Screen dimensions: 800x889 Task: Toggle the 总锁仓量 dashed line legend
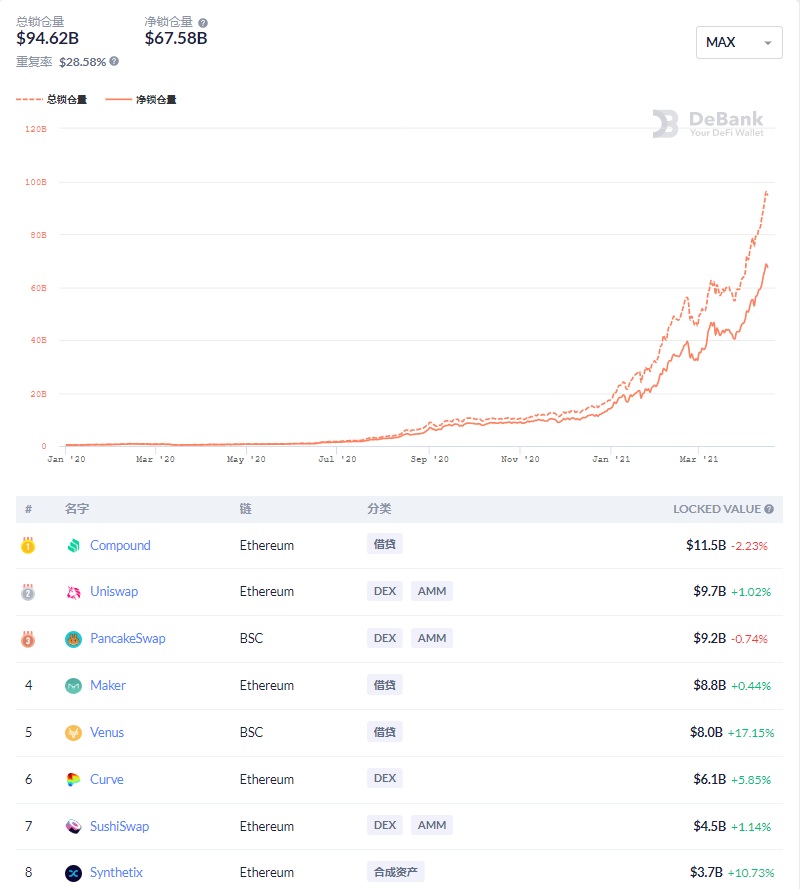(x=52, y=100)
